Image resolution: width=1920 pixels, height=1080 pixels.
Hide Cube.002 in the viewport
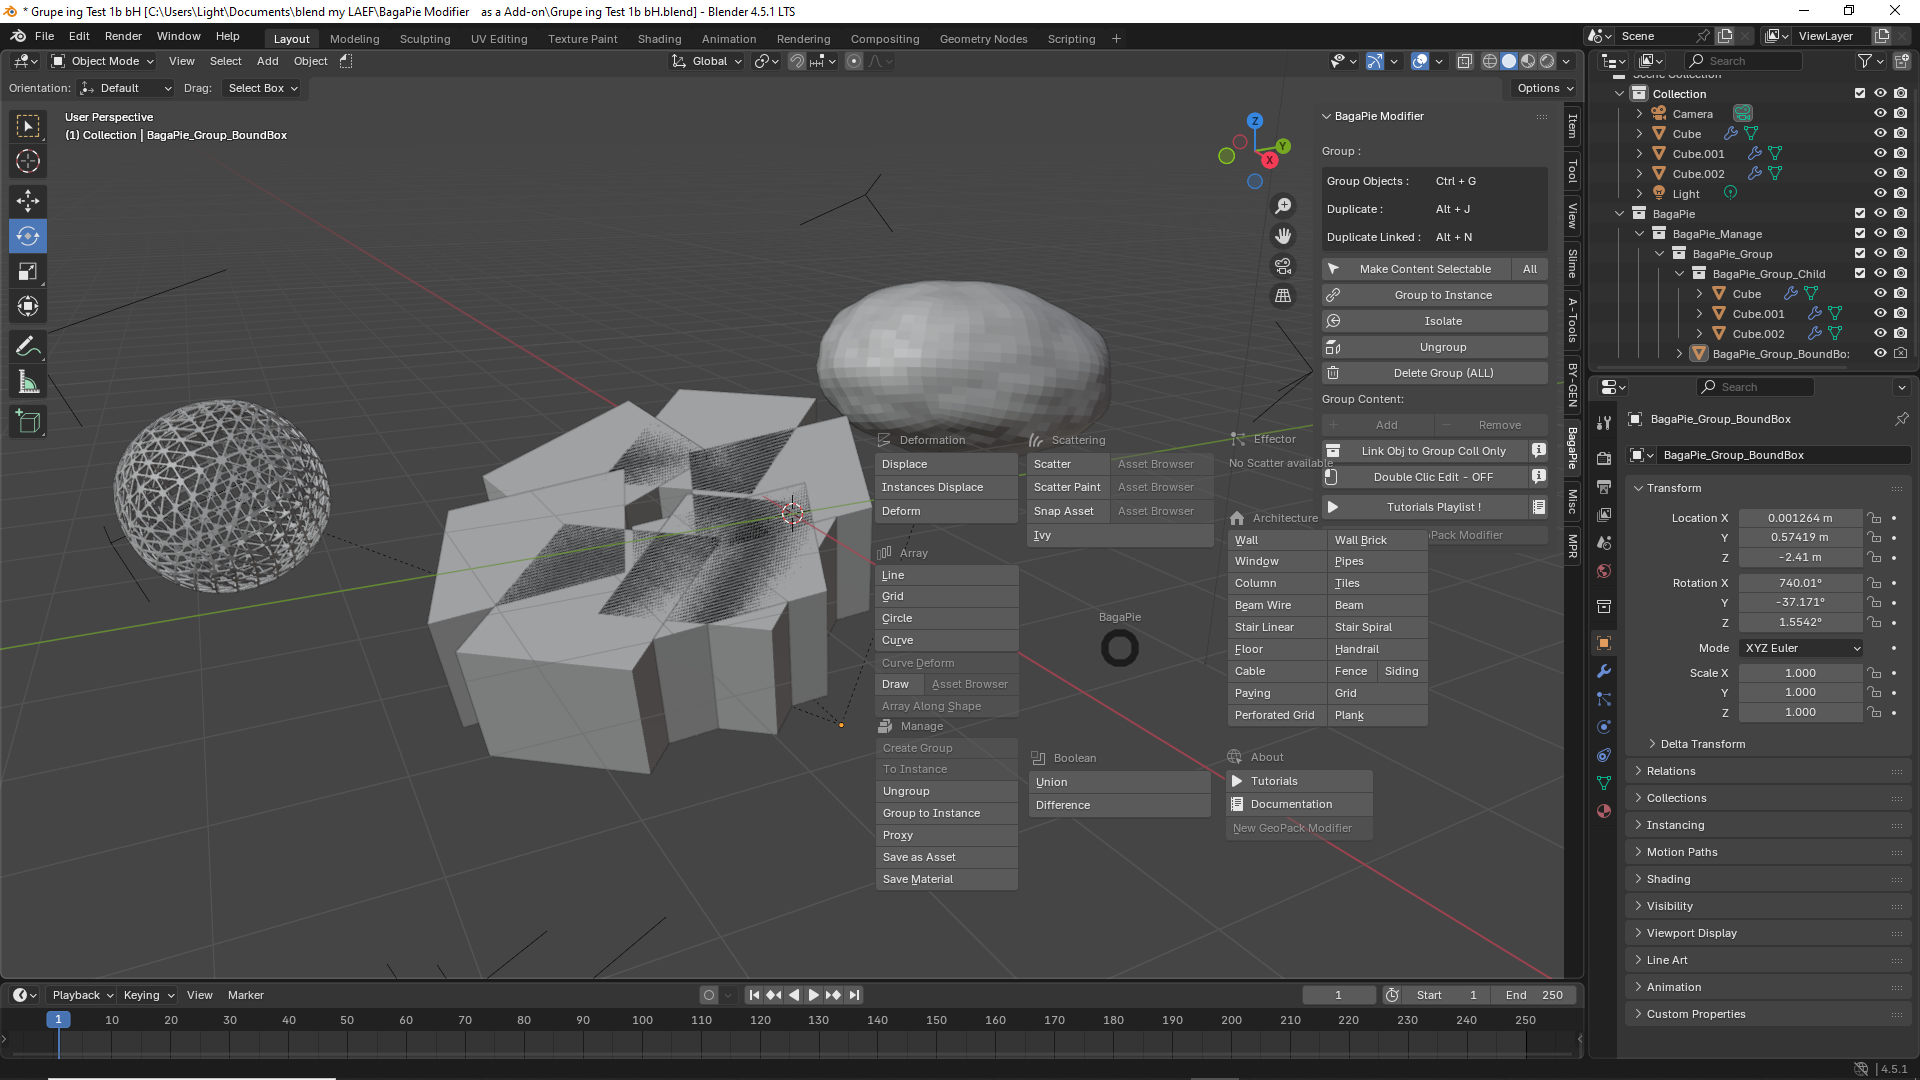(x=1880, y=174)
